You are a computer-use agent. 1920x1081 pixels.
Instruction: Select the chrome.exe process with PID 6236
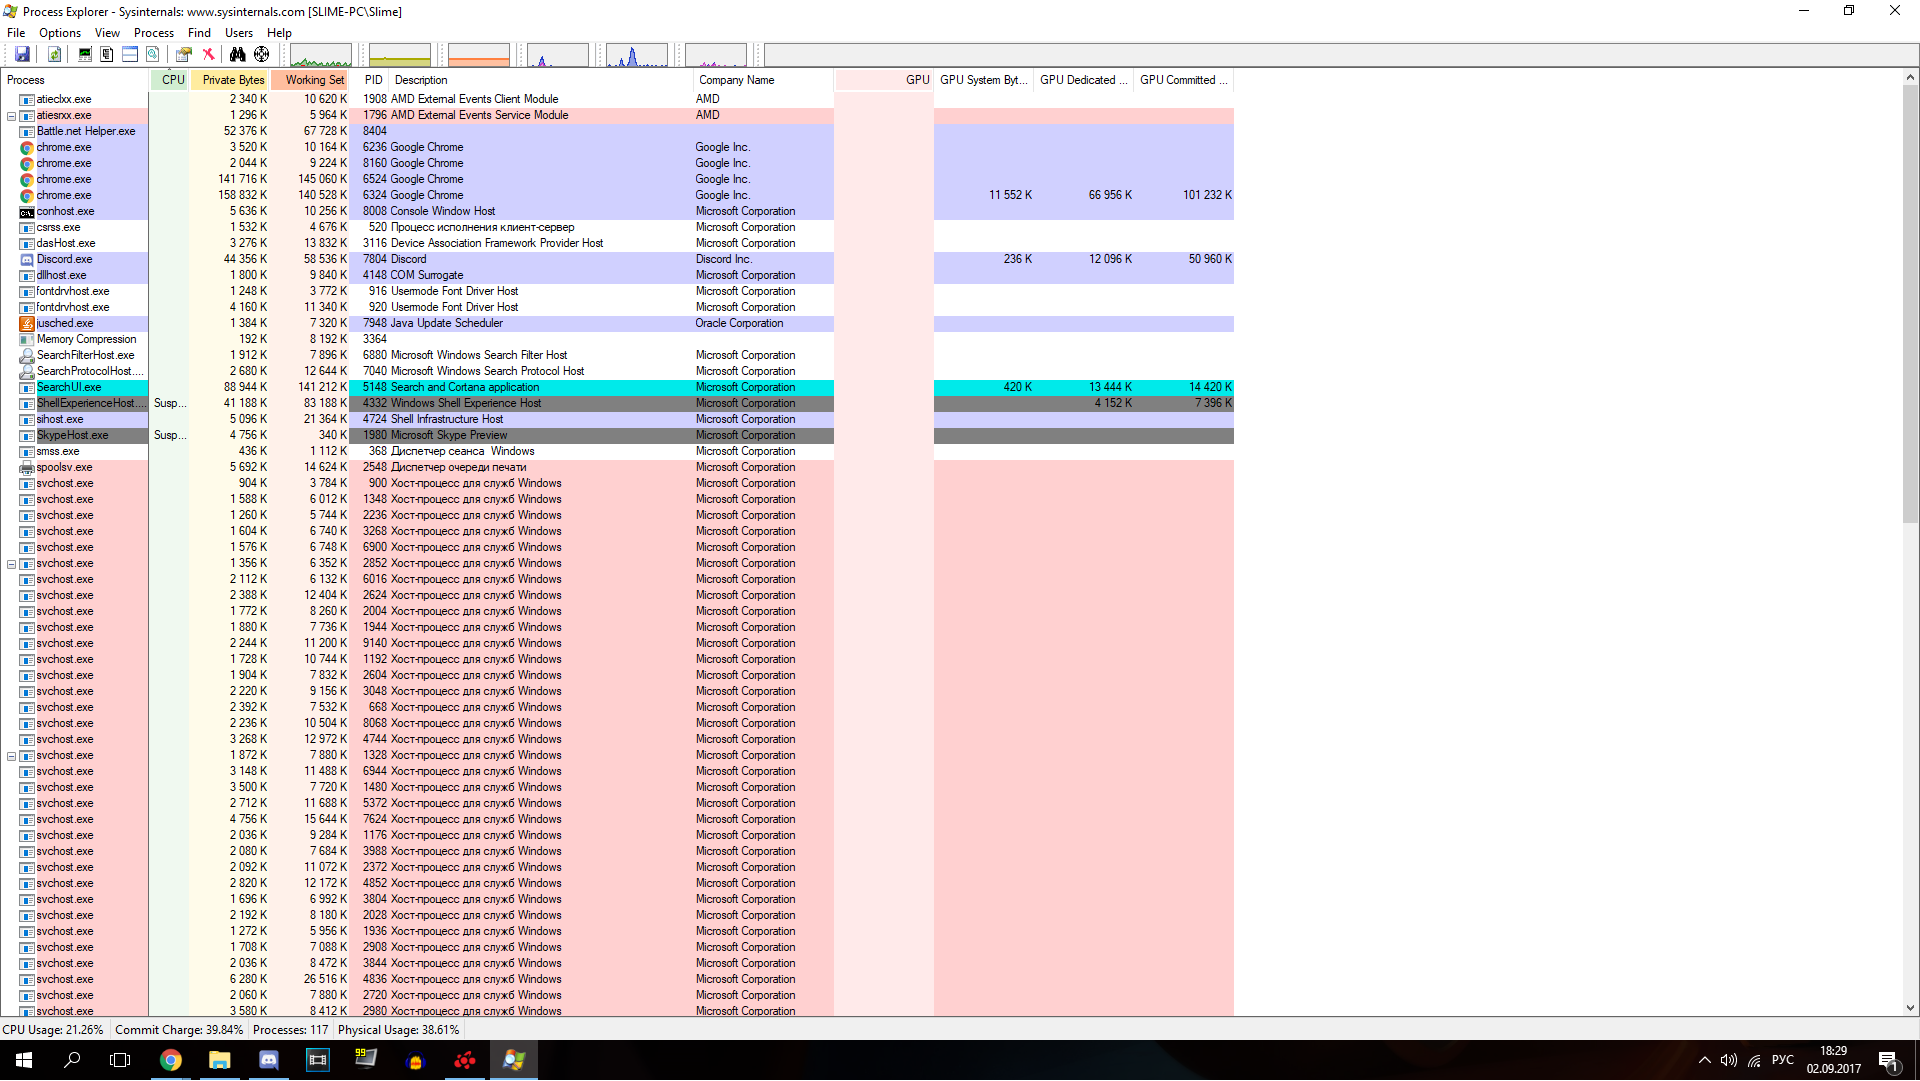[x=617, y=147]
